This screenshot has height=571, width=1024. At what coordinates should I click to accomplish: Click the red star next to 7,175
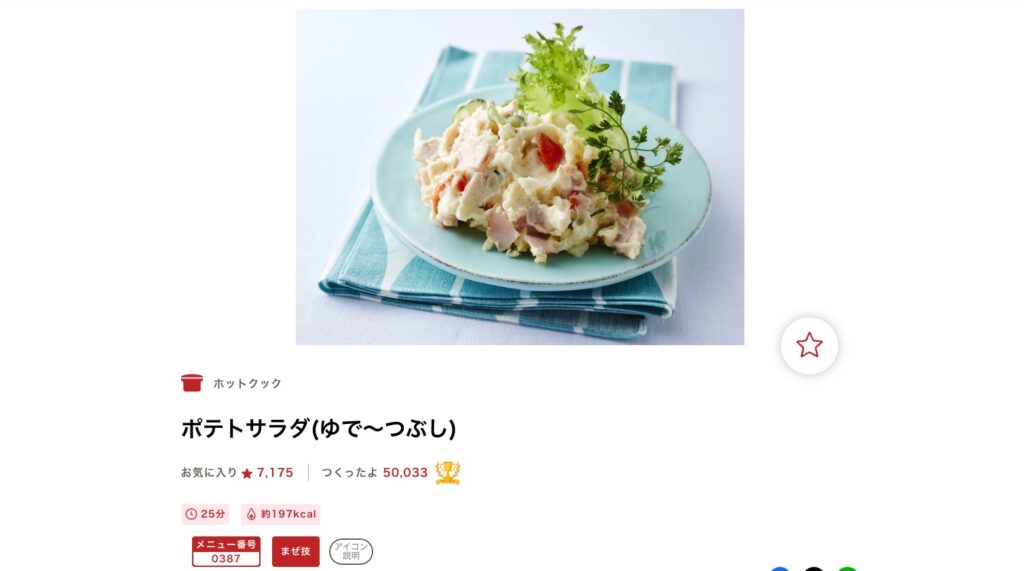[x=247, y=473]
